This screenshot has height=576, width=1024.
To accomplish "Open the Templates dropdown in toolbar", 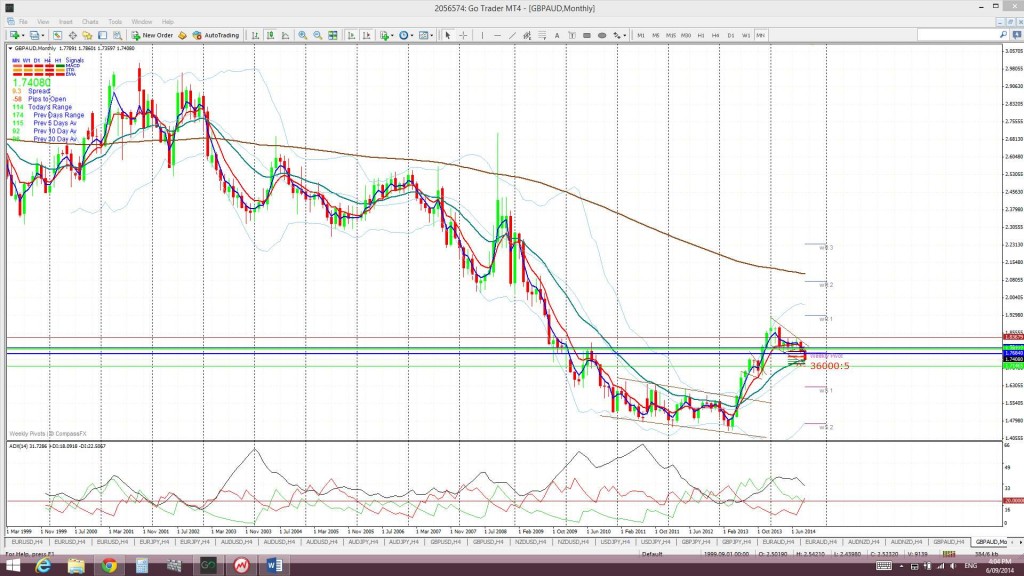I will pyautogui.click(x=430, y=35).
